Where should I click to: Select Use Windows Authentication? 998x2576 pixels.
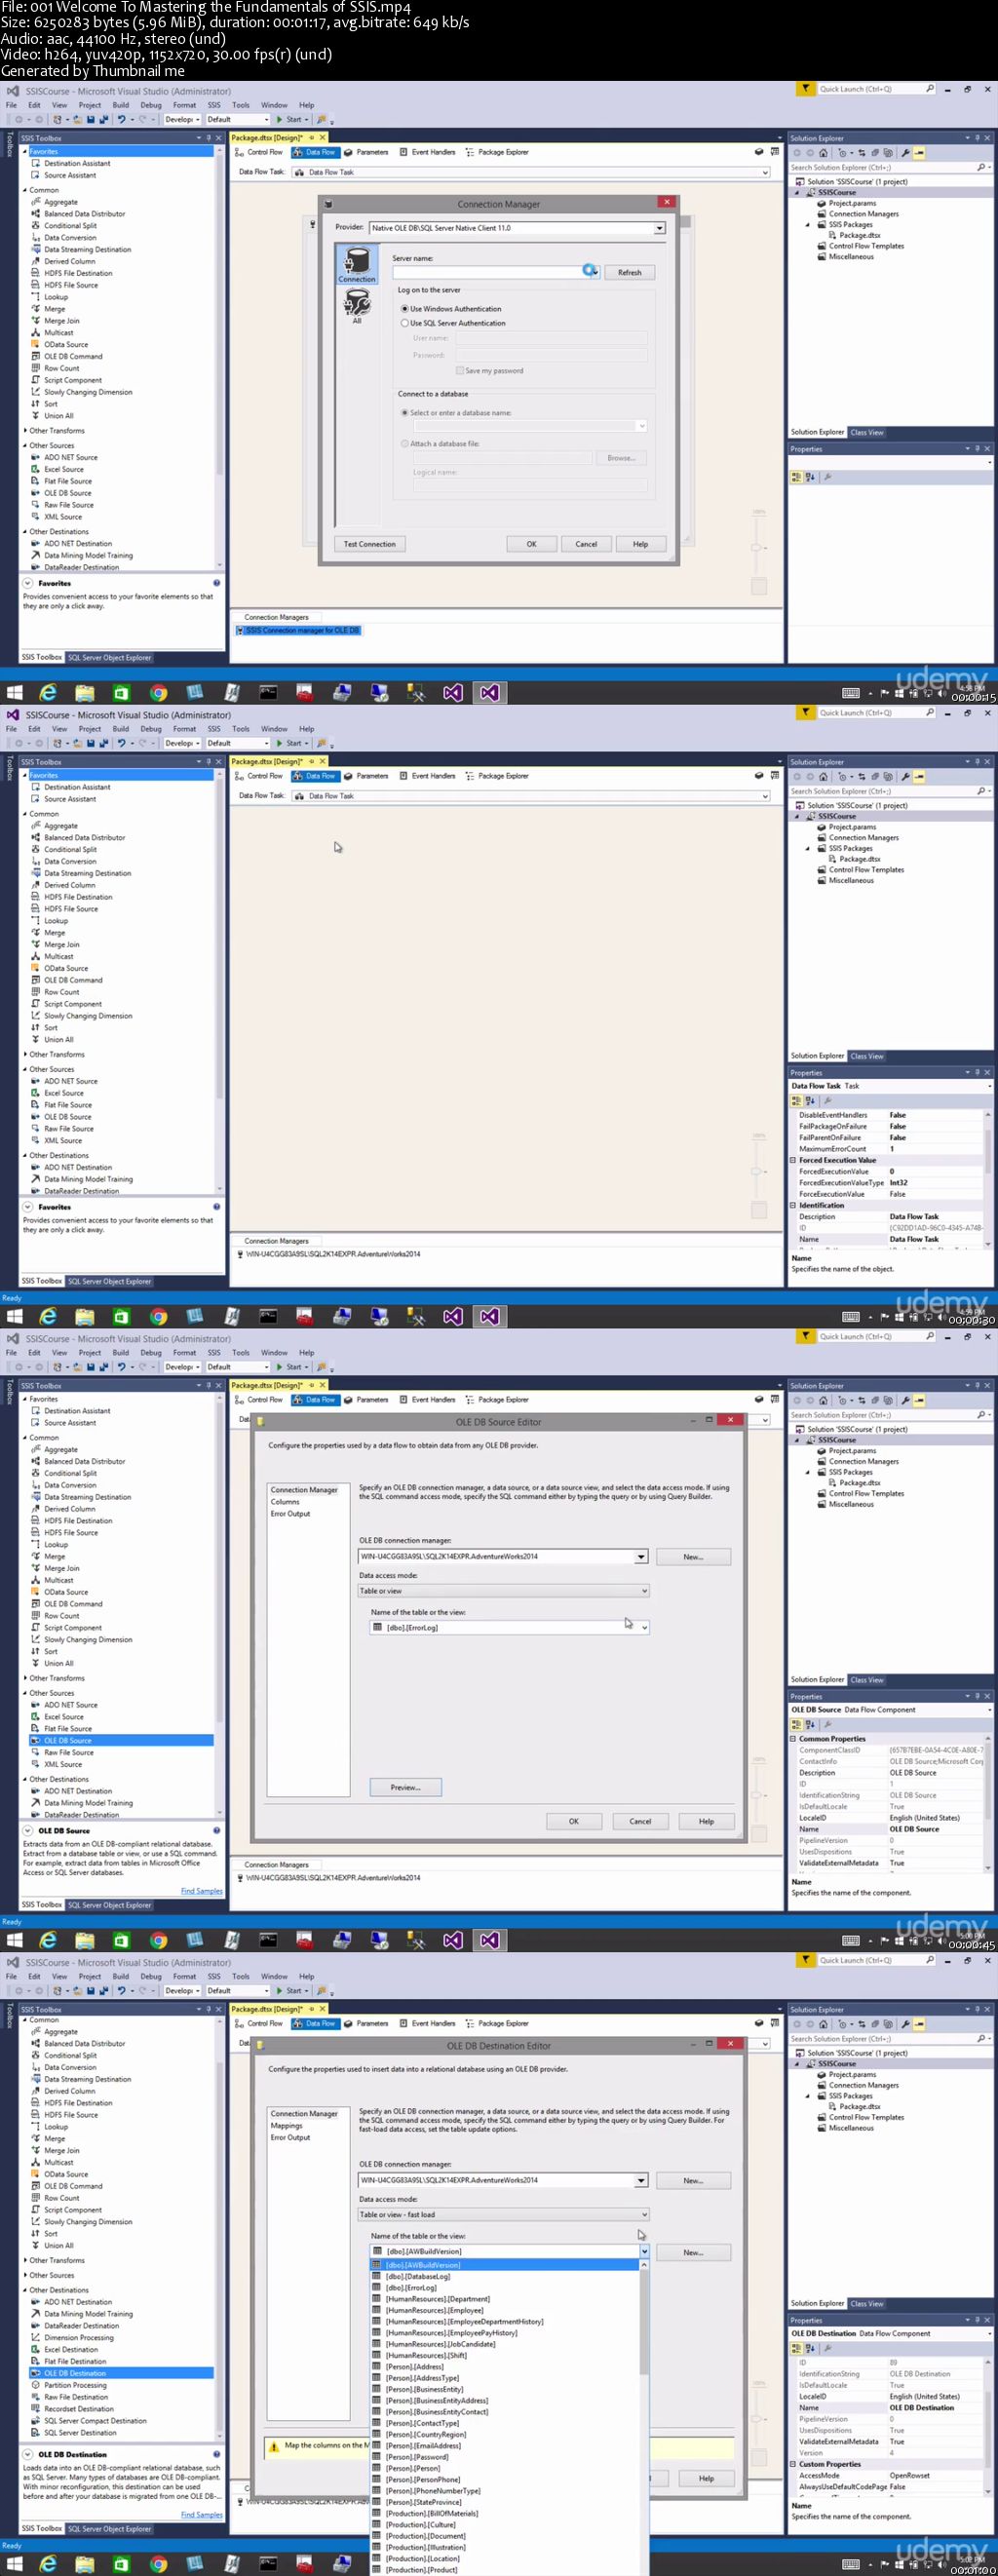[451, 309]
